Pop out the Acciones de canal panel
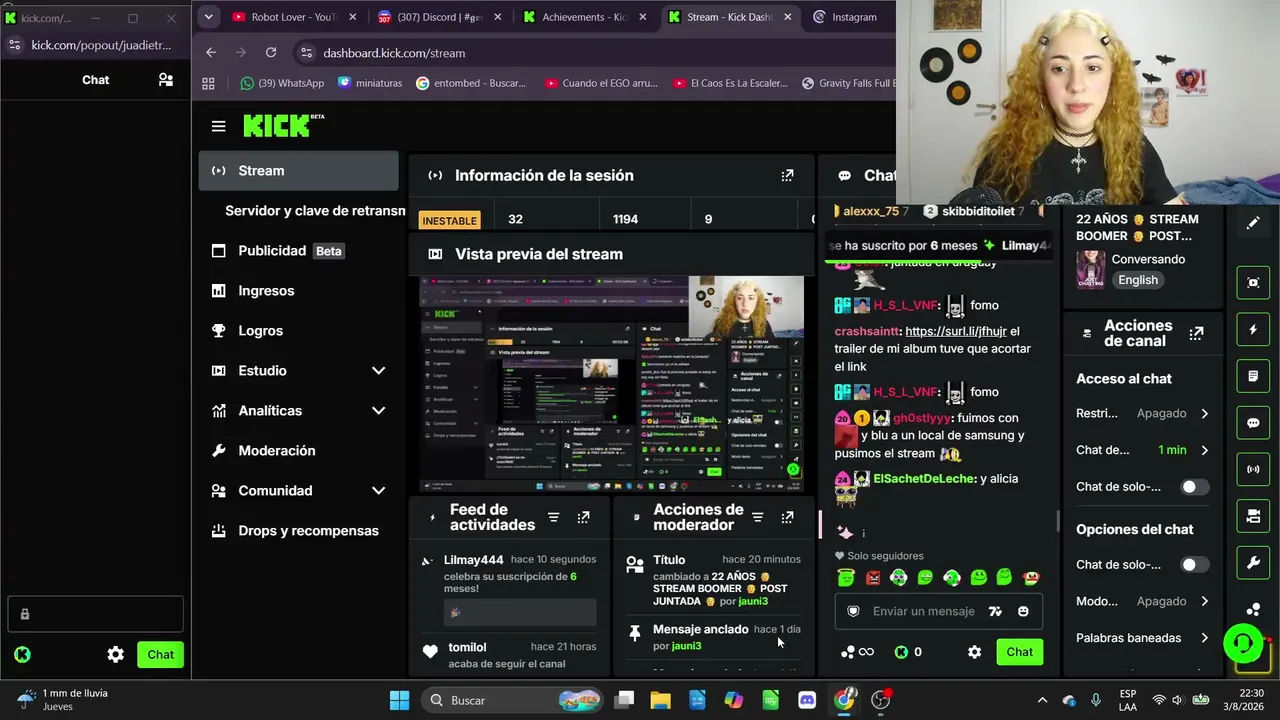Viewport: 1280px width, 720px height. click(x=1196, y=333)
